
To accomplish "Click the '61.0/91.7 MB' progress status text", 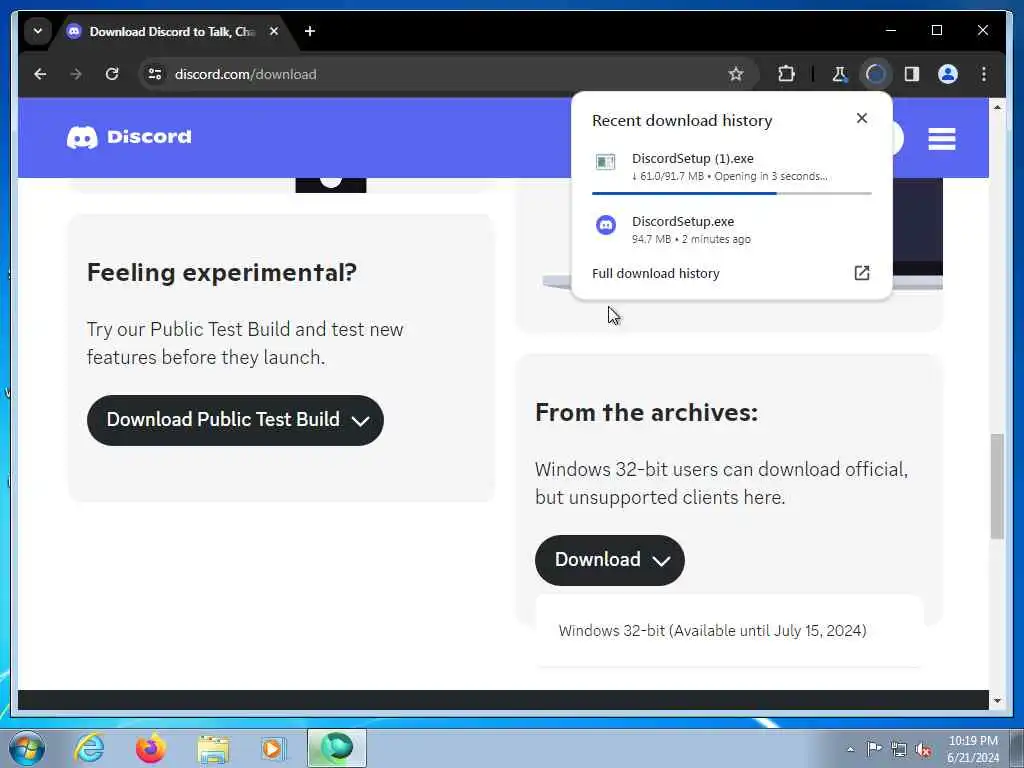I will (667, 176).
